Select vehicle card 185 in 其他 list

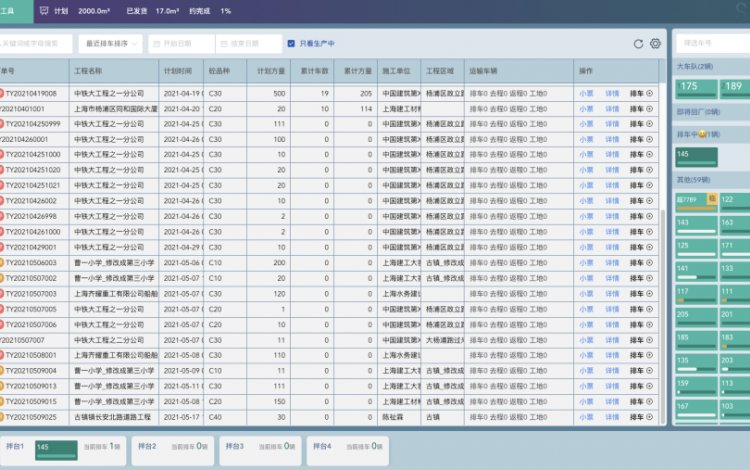696,341
